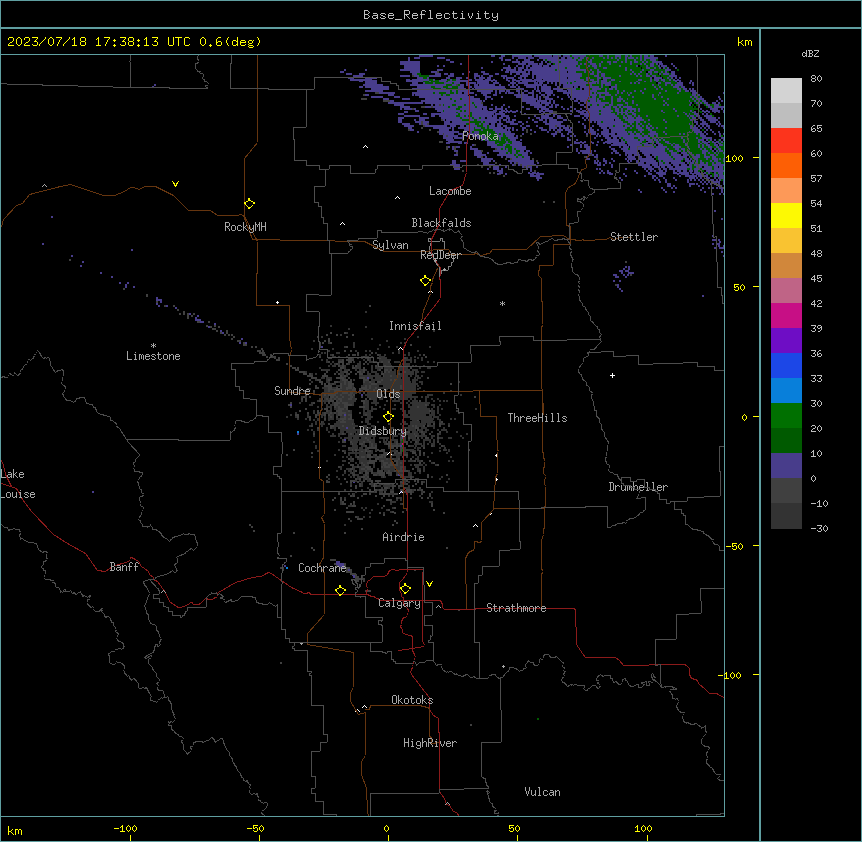
Task: Click the Innisfail label
Action: pos(415,326)
